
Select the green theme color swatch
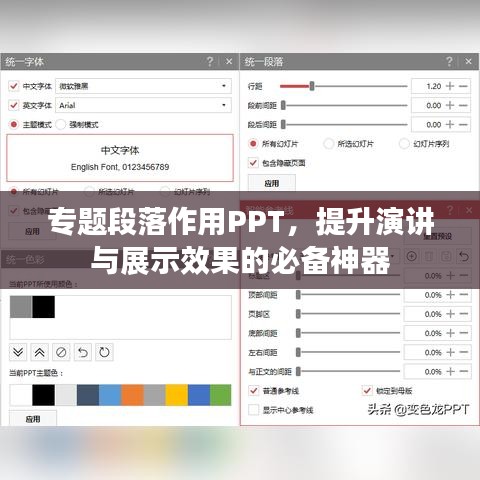(x=221, y=395)
